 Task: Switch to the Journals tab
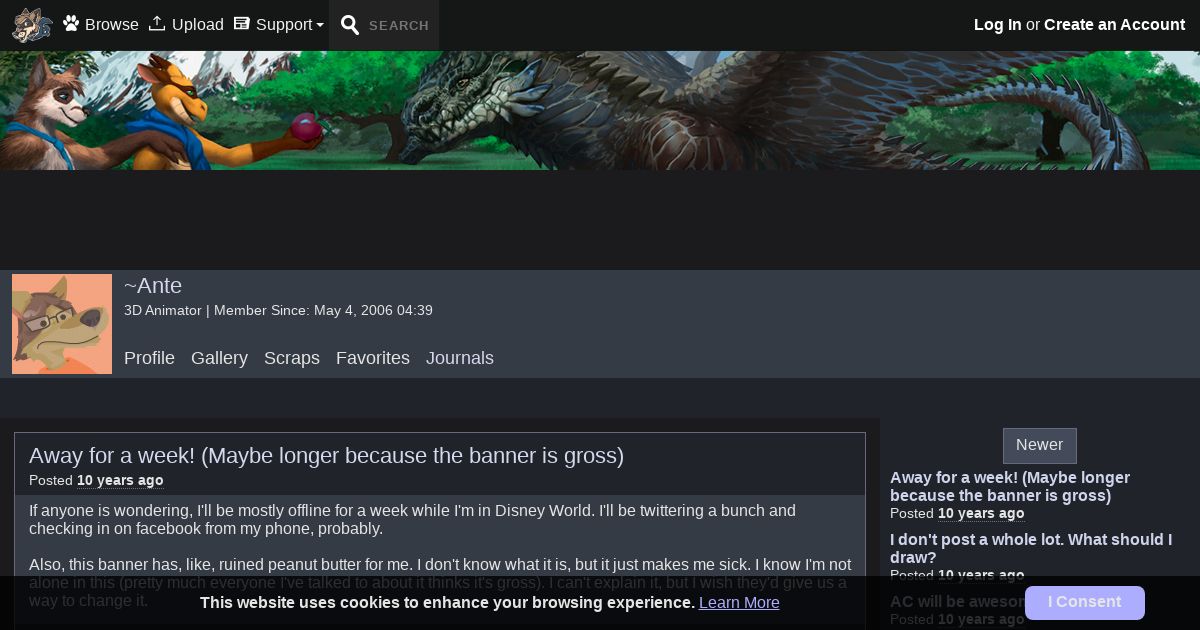[x=460, y=358]
